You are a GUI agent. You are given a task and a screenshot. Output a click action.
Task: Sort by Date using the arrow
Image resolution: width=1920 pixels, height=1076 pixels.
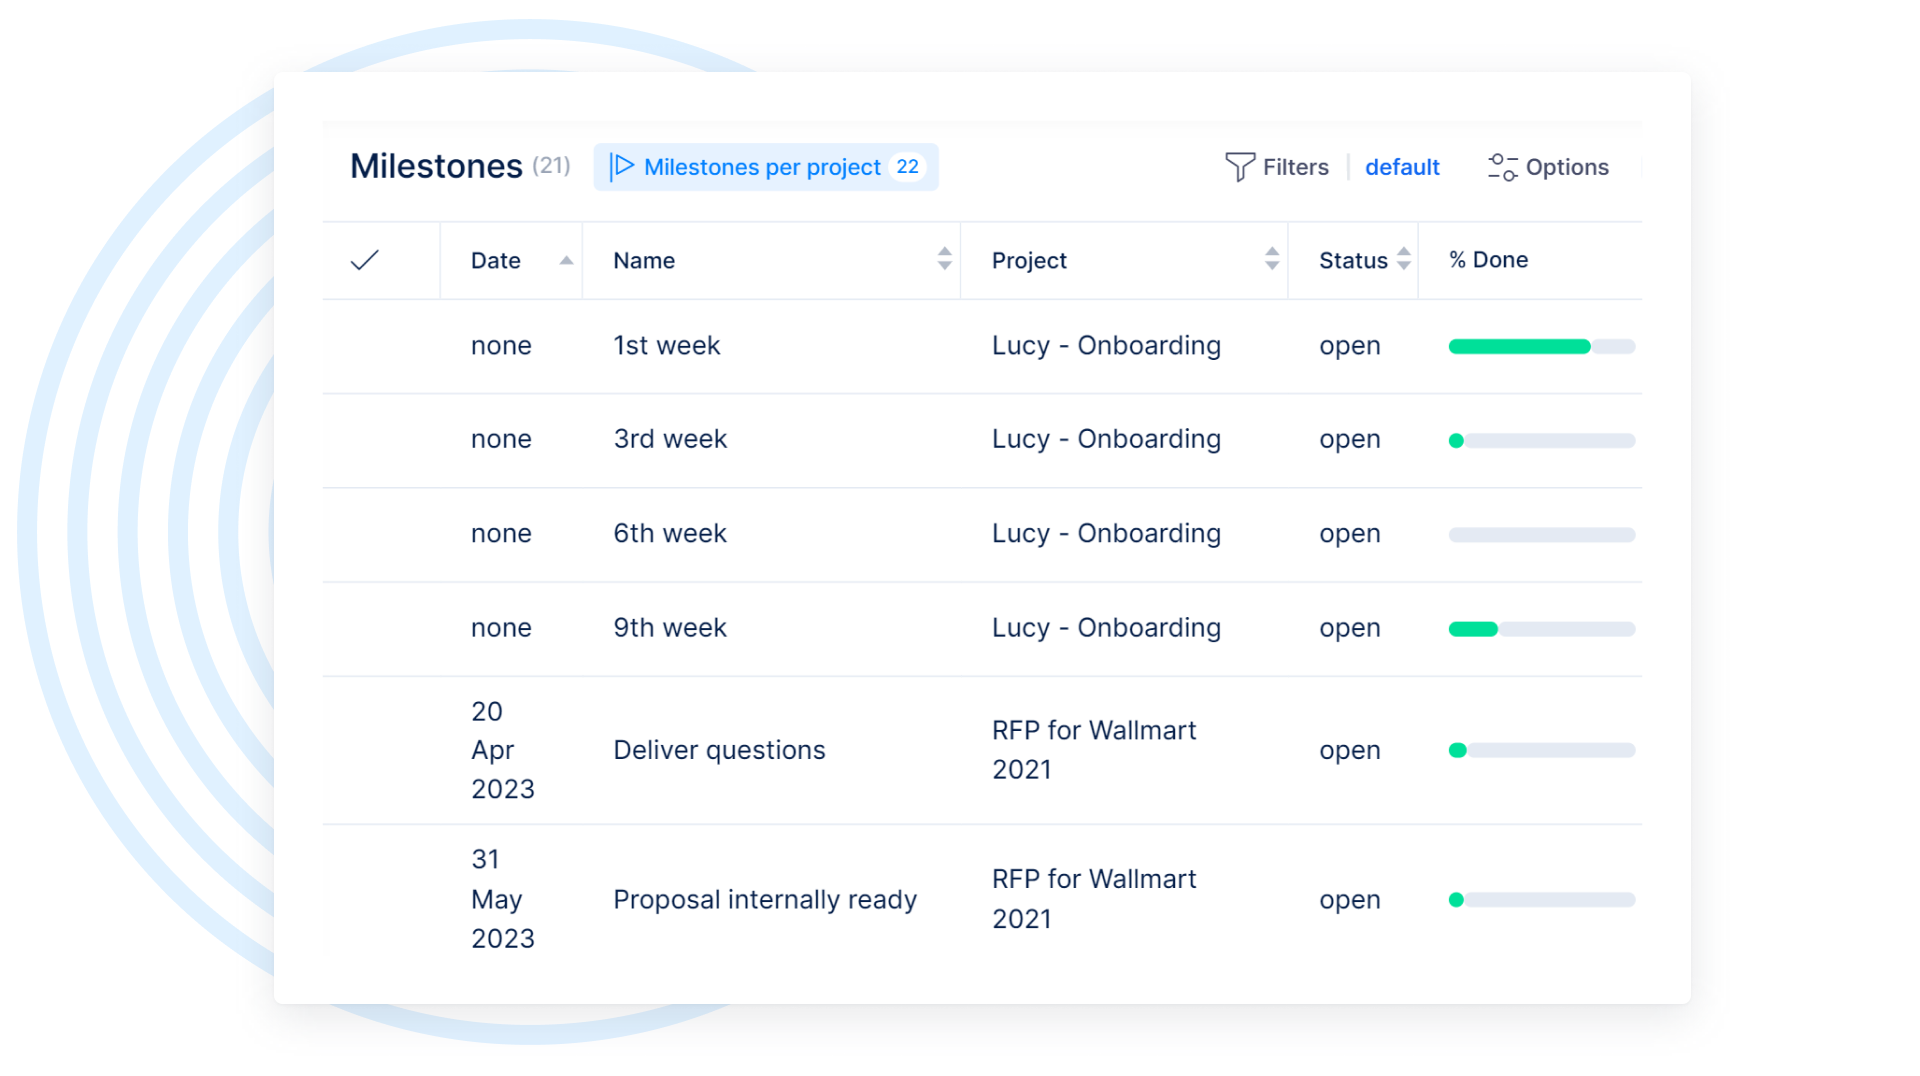(x=566, y=260)
